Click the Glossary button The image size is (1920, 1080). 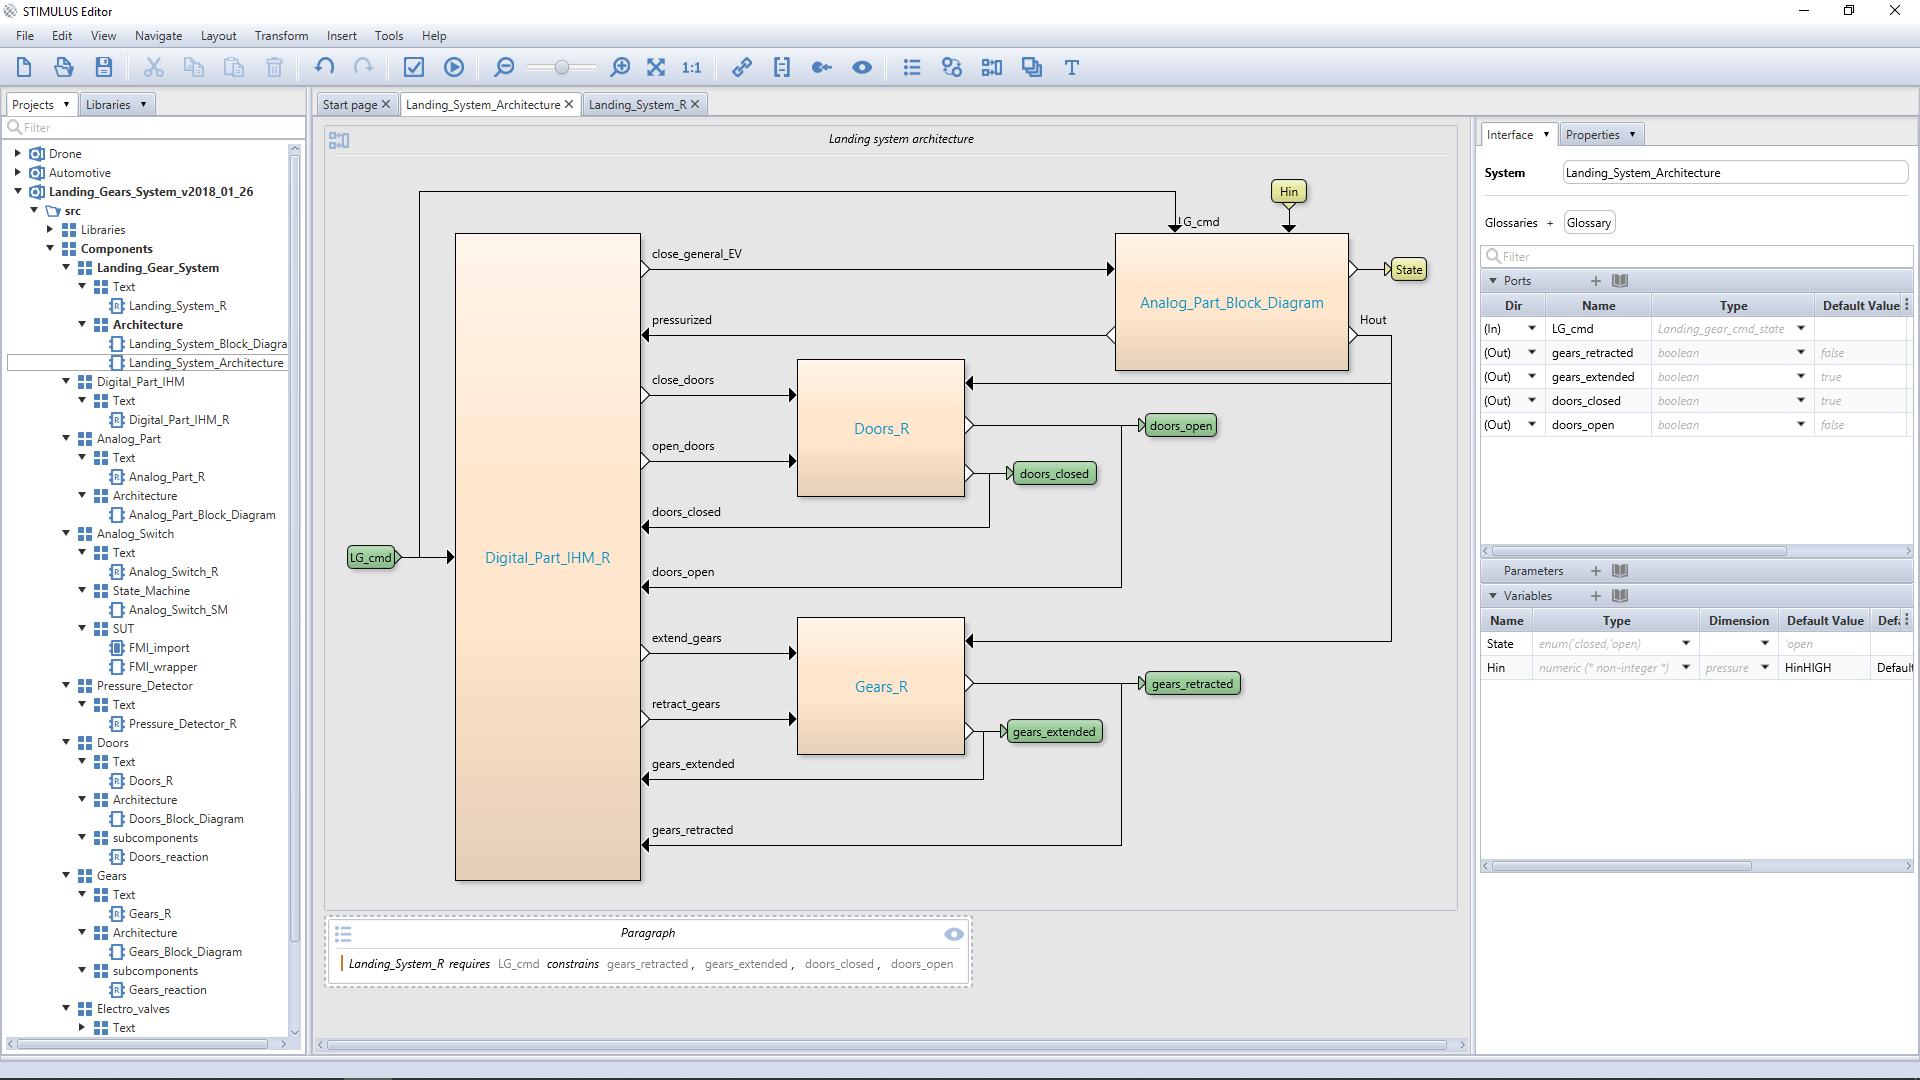click(x=1589, y=223)
